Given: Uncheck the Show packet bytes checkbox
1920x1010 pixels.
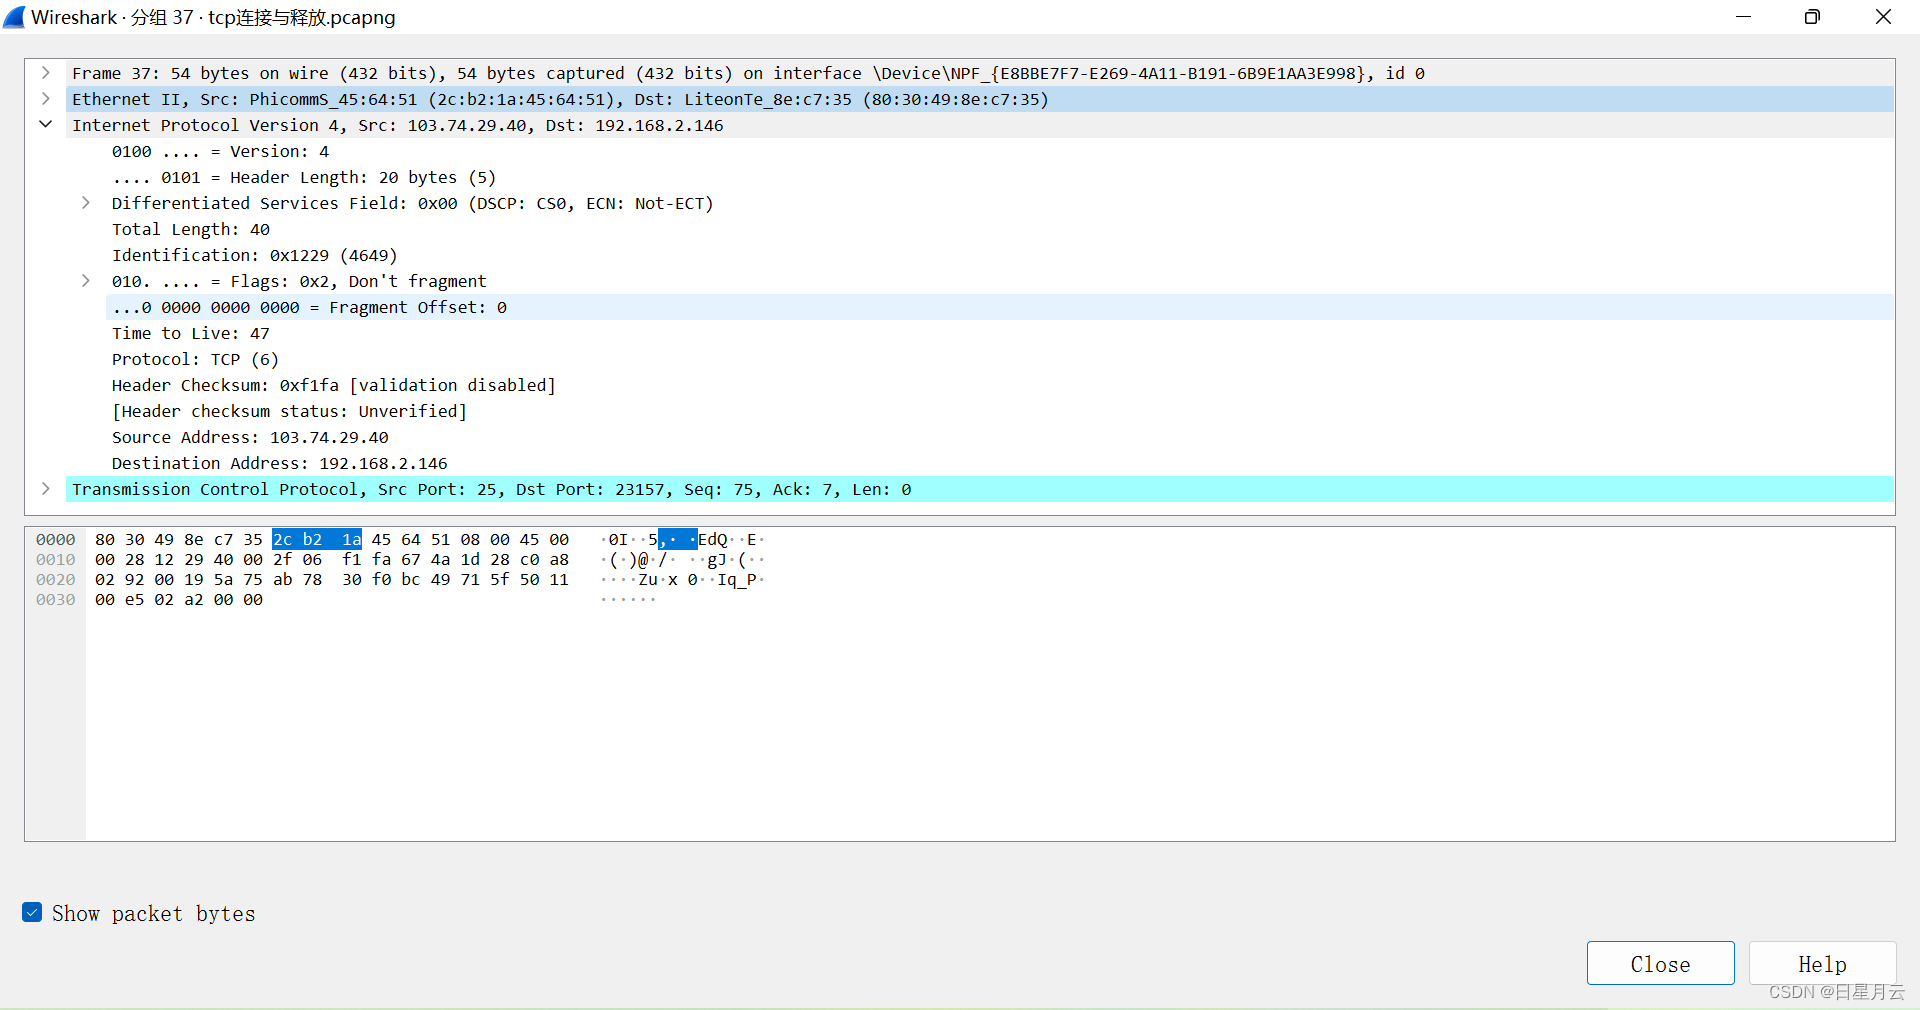Looking at the screenshot, I should click(x=32, y=912).
